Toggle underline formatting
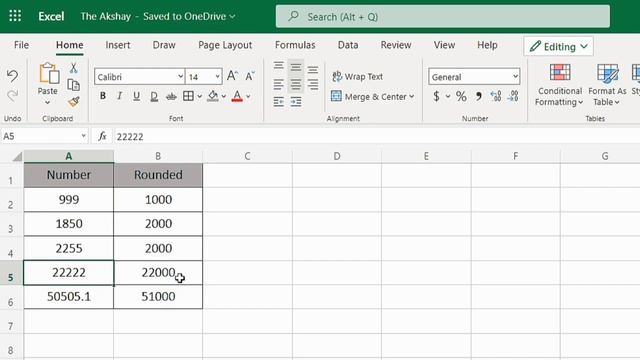Screen dimensions: 640x360 (x=136, y=96)
